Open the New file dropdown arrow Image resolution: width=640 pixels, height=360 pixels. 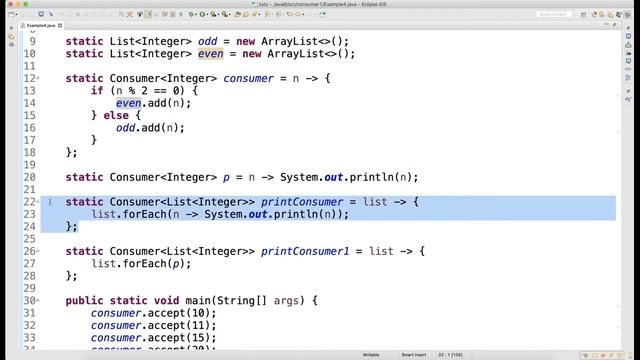[x=16, y=14]
